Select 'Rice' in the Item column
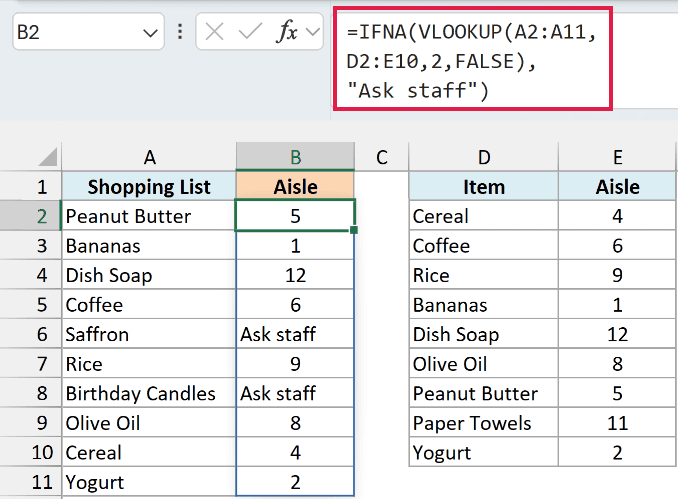Screen dimensions: 678x499 484,275
